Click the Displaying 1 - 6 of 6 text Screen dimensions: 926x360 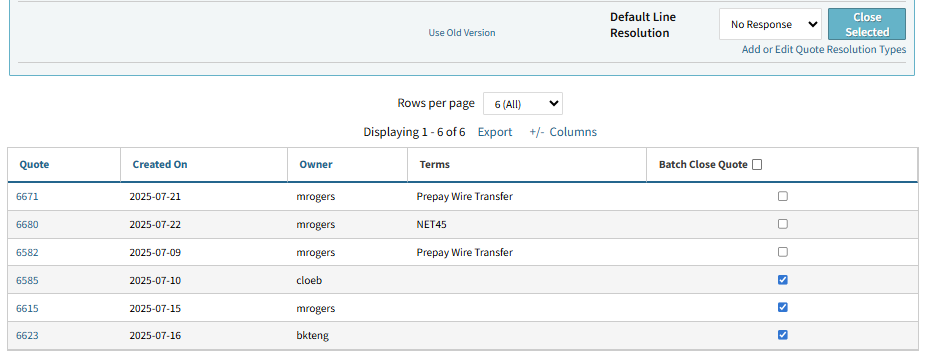click(x=414, y=132)
